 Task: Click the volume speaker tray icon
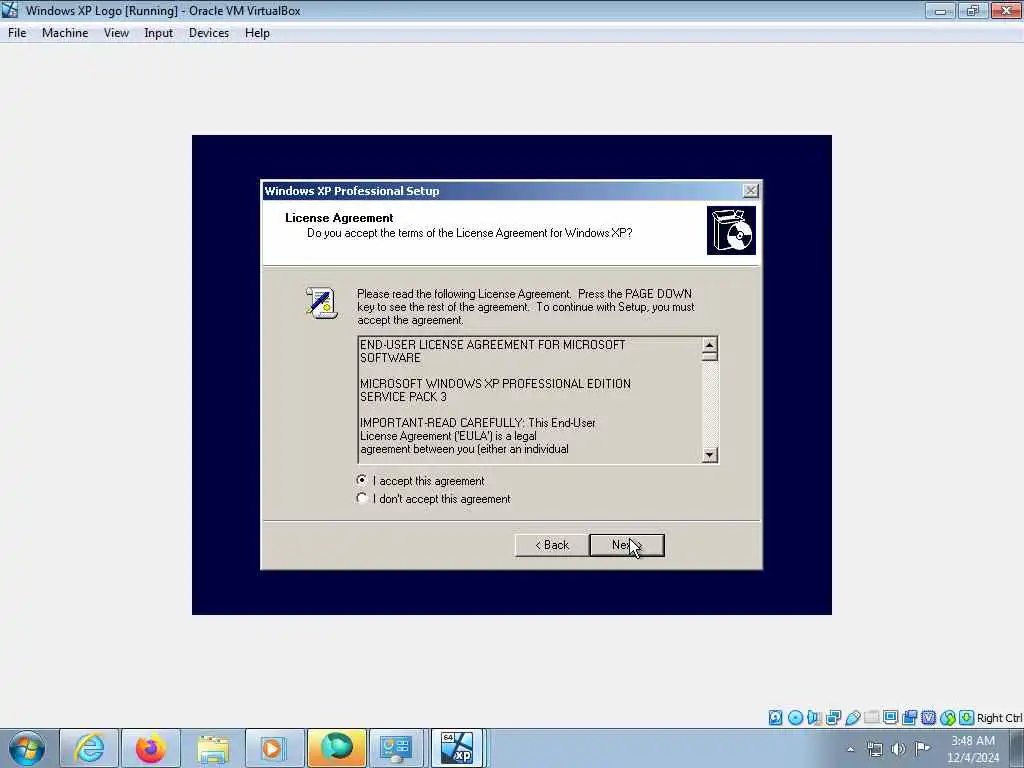(x=899, y=748)
